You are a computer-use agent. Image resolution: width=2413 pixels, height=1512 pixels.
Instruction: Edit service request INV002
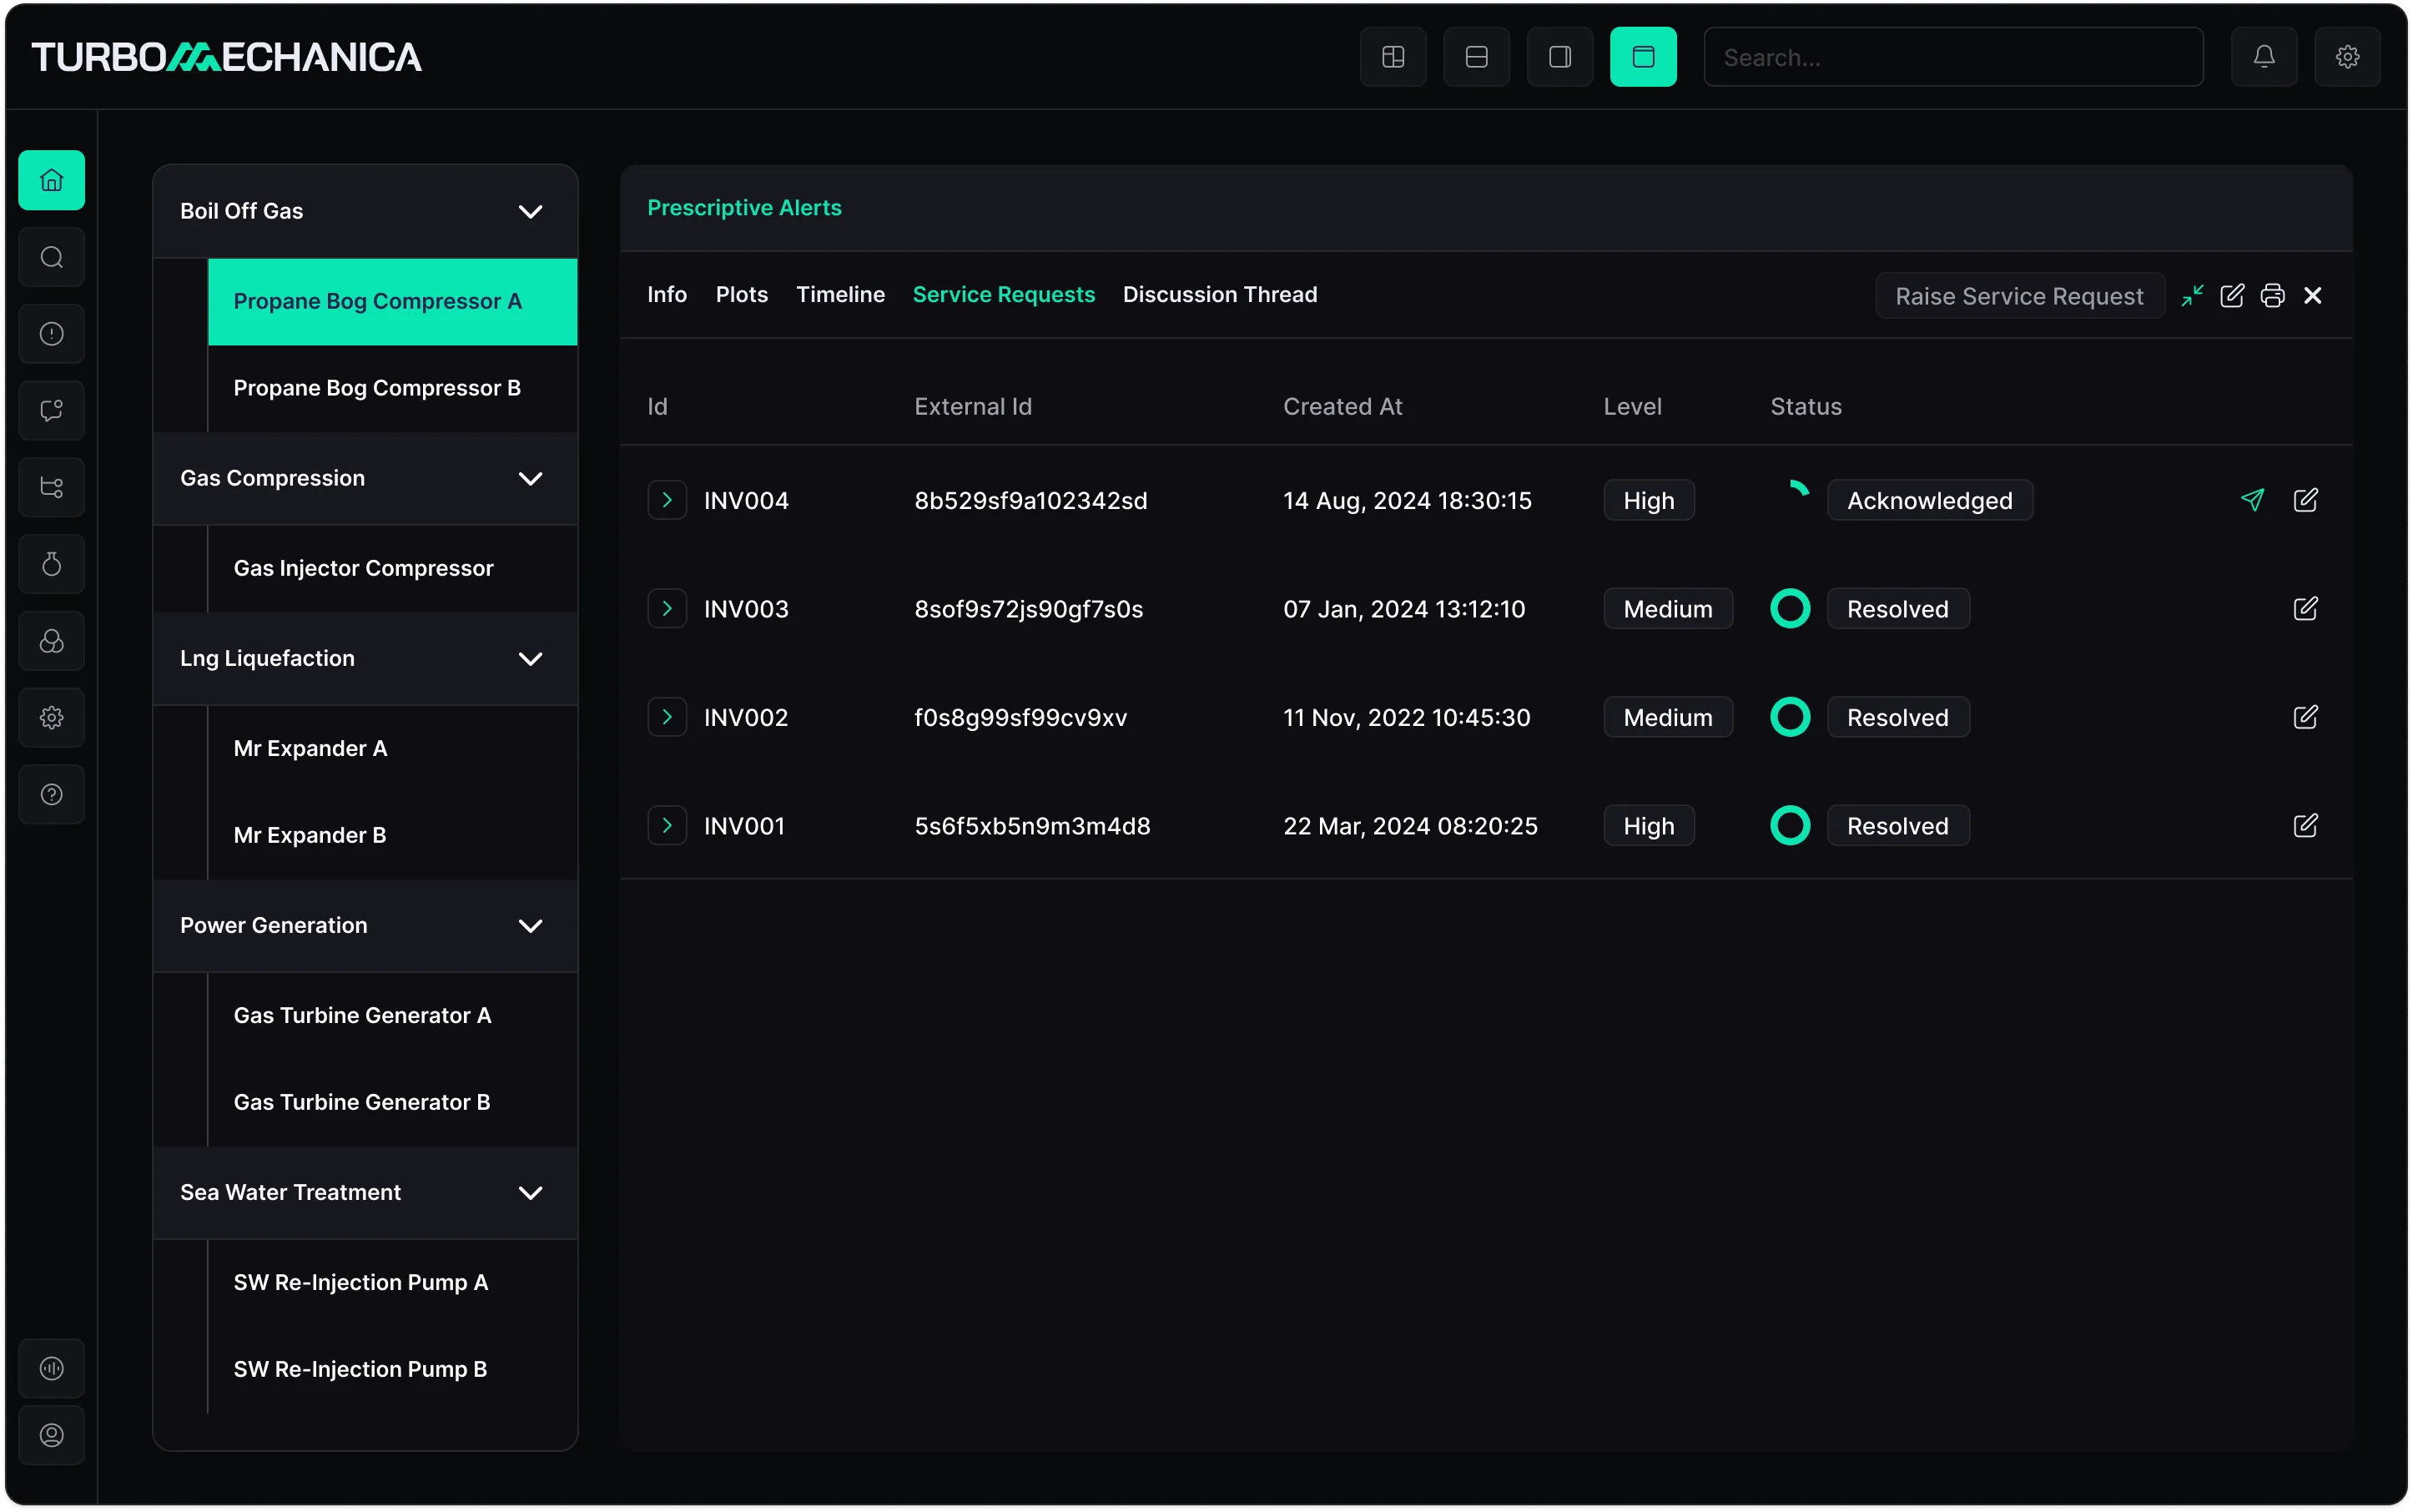pos(2305,717)
